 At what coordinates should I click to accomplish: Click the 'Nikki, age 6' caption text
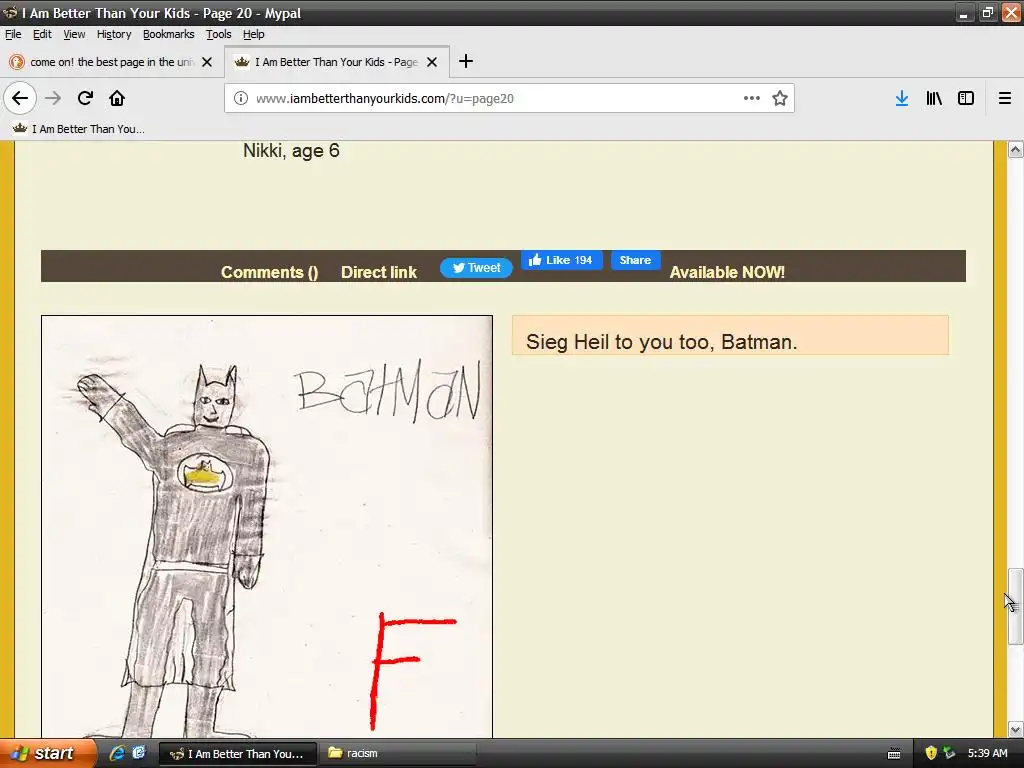tap(291, 152)
